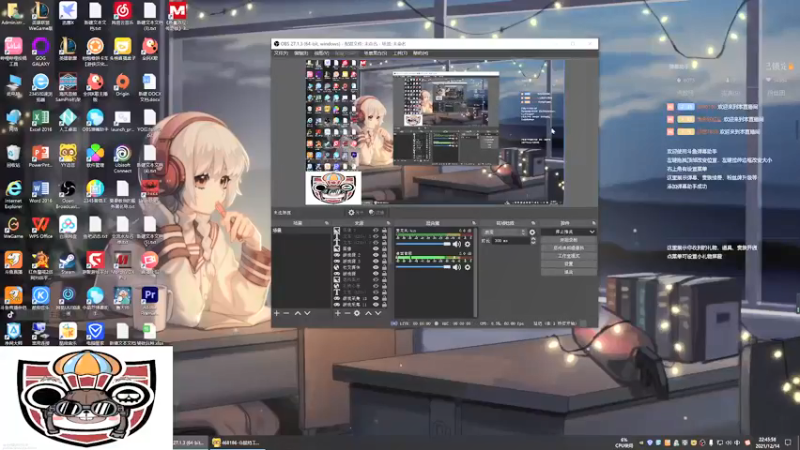The width and height of the screenshot is (800, 450).
Task: Click Start Recording (开始录制) button
Action: 569,240
